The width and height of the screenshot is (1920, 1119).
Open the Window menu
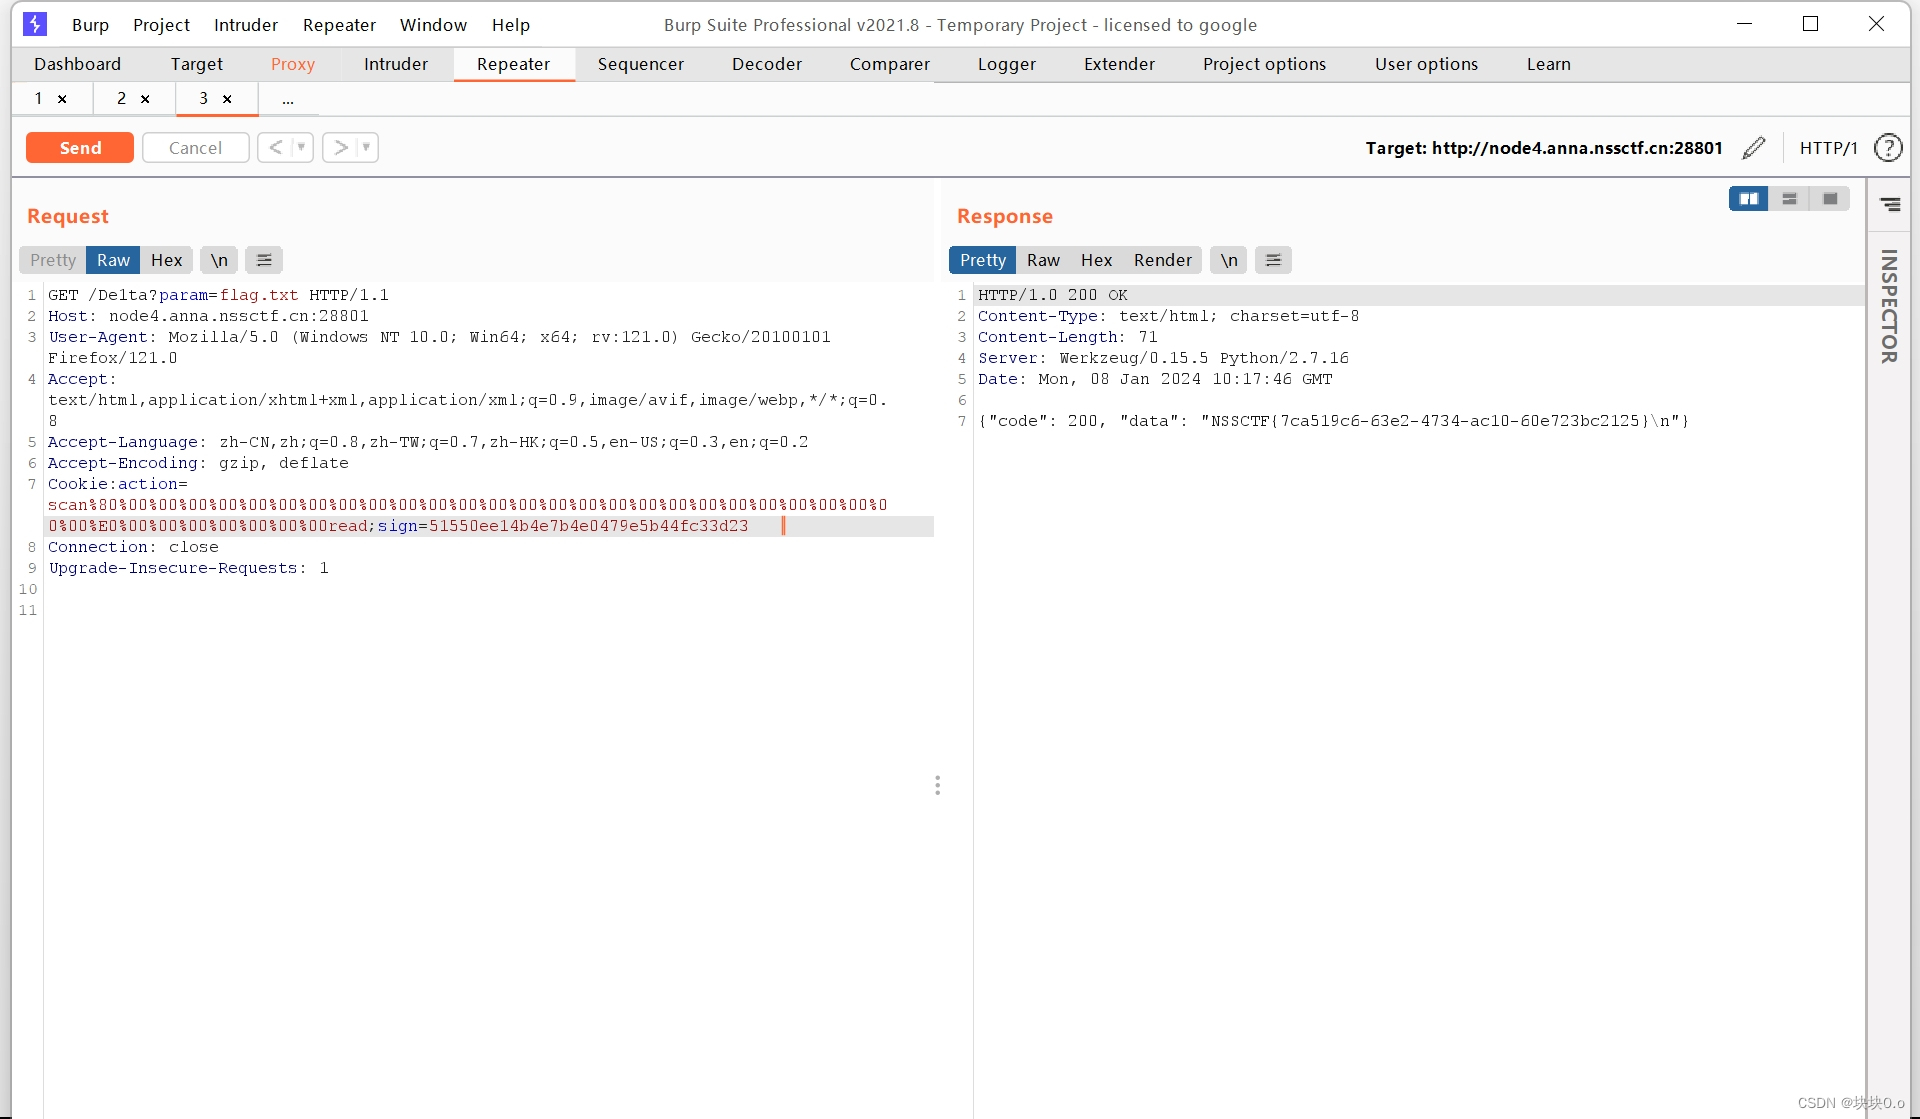433,25
